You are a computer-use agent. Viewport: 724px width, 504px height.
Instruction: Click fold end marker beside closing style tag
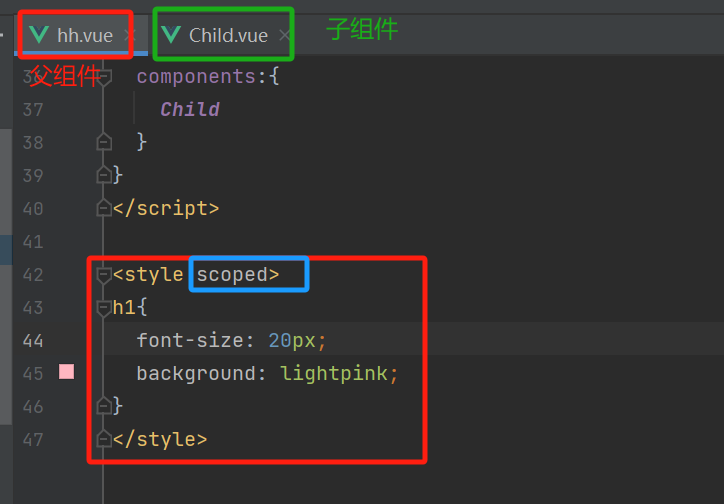coord(104,438)
